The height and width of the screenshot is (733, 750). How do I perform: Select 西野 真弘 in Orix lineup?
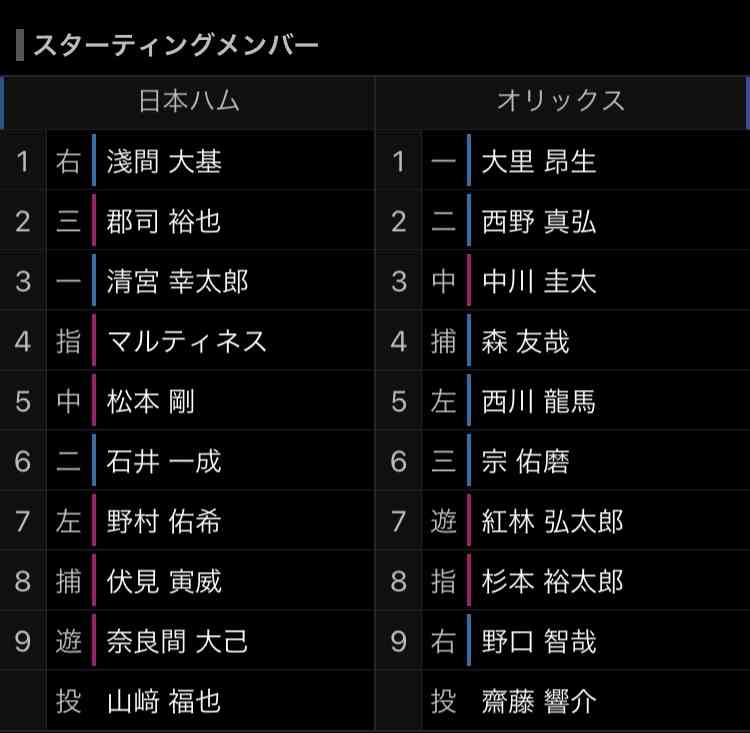click(x=539, y=222)
